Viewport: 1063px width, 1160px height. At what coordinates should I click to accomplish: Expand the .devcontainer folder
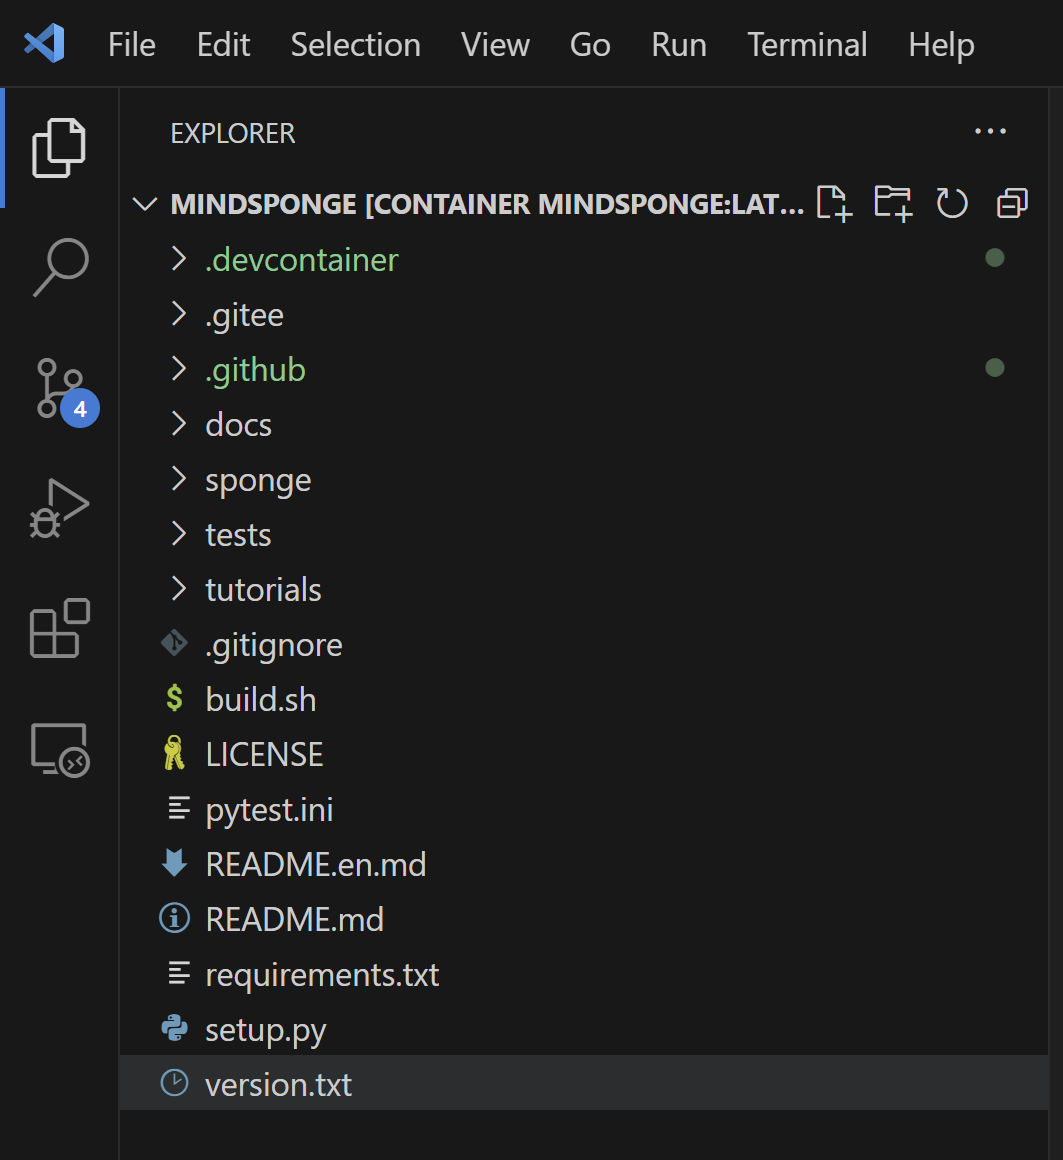point(301,260)
